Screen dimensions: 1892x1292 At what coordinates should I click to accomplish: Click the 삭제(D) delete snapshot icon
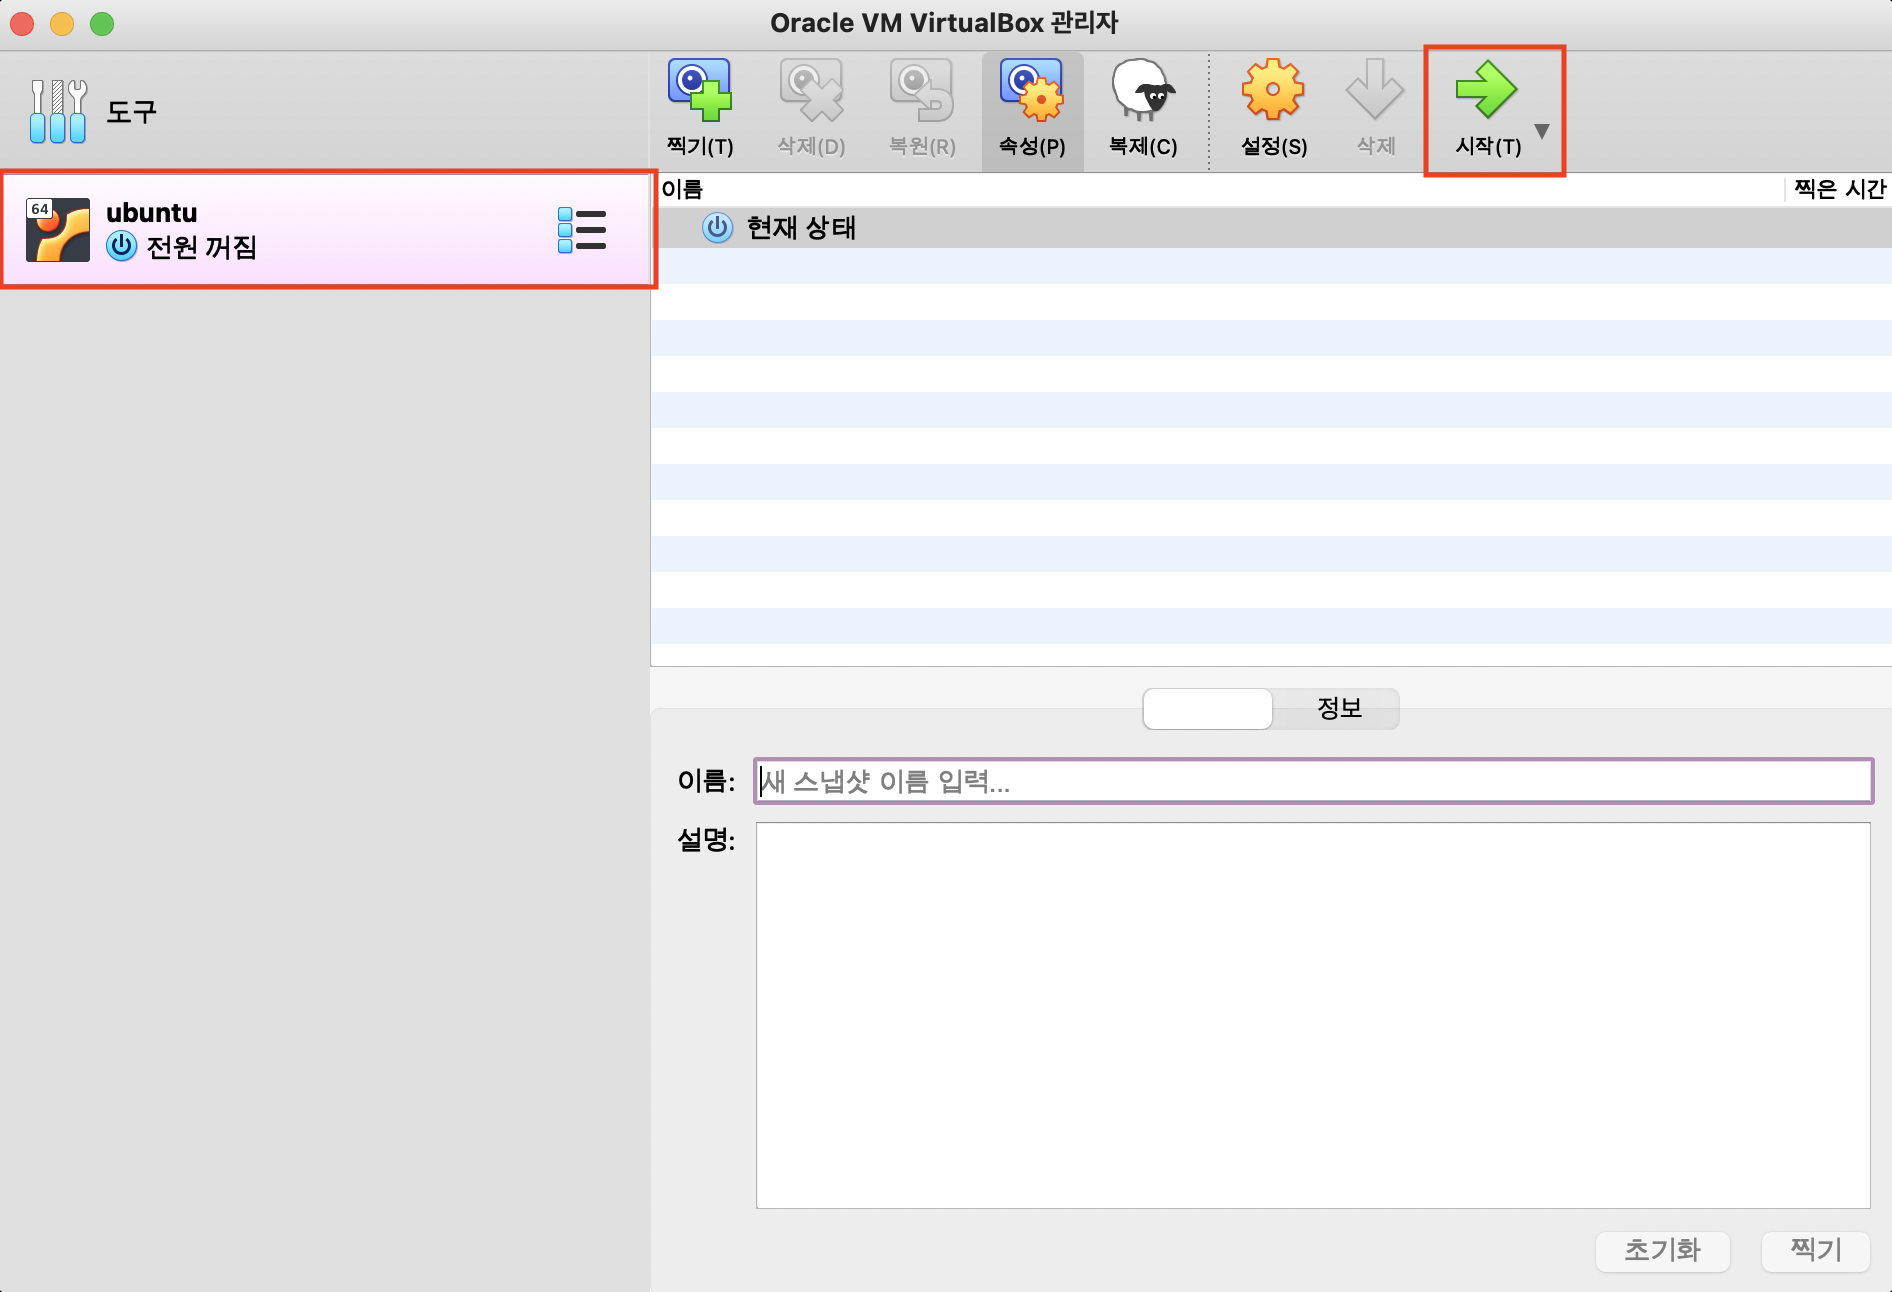click(811, 91)
